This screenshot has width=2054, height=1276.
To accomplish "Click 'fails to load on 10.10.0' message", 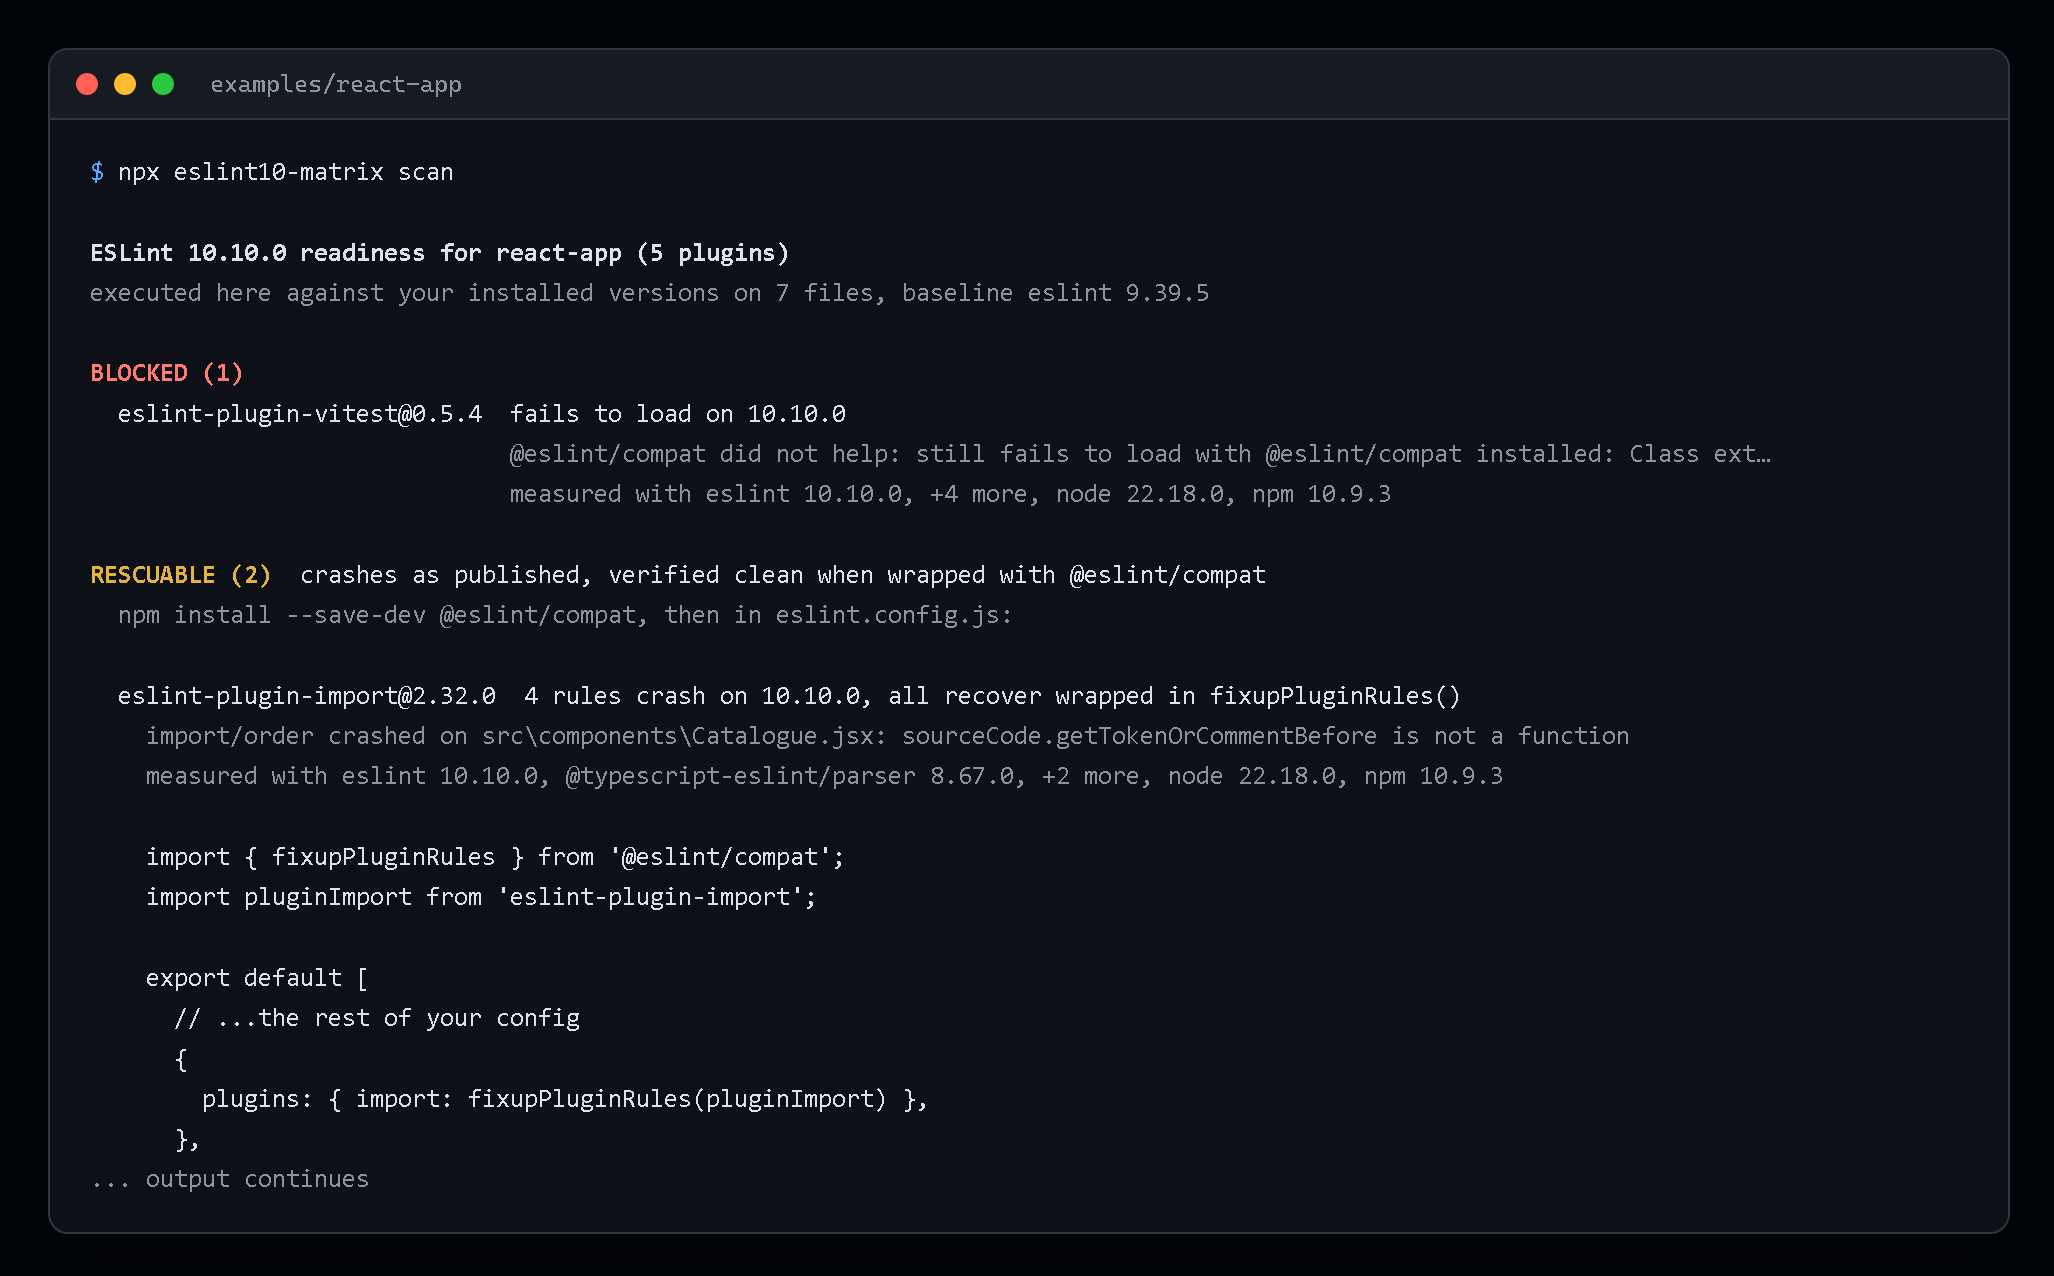I will coord(678,414).
